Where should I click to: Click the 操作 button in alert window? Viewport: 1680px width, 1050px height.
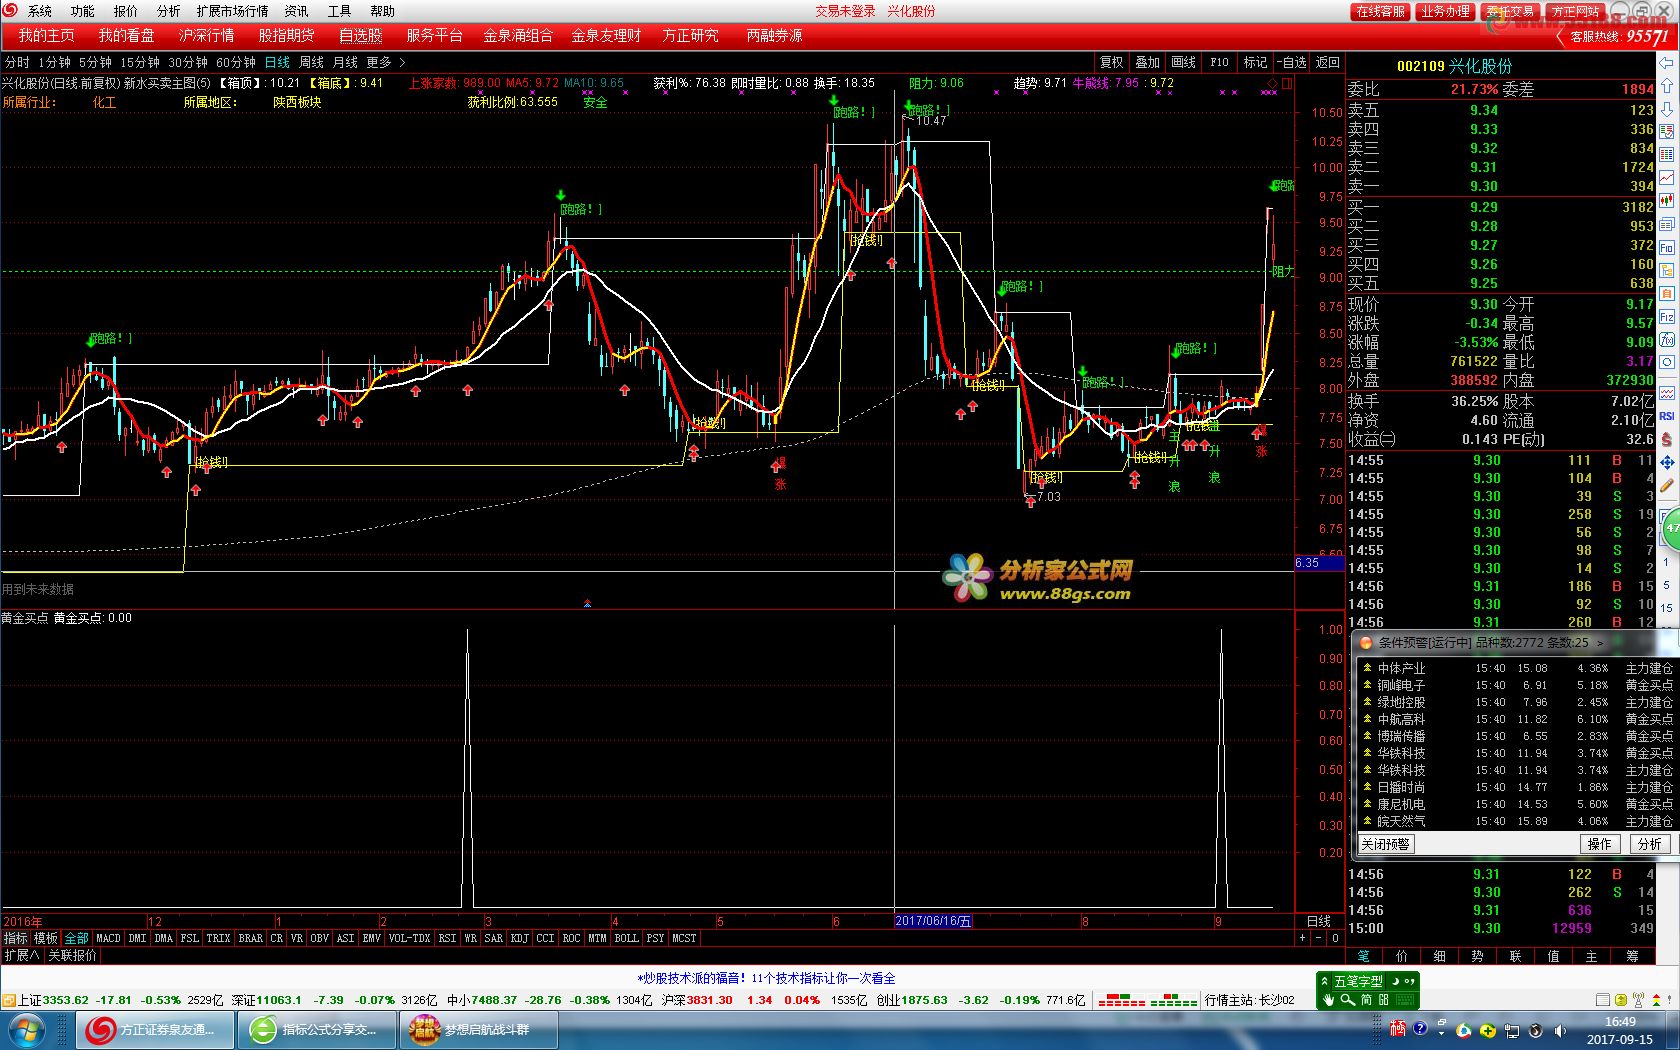tap(1600, 844)
